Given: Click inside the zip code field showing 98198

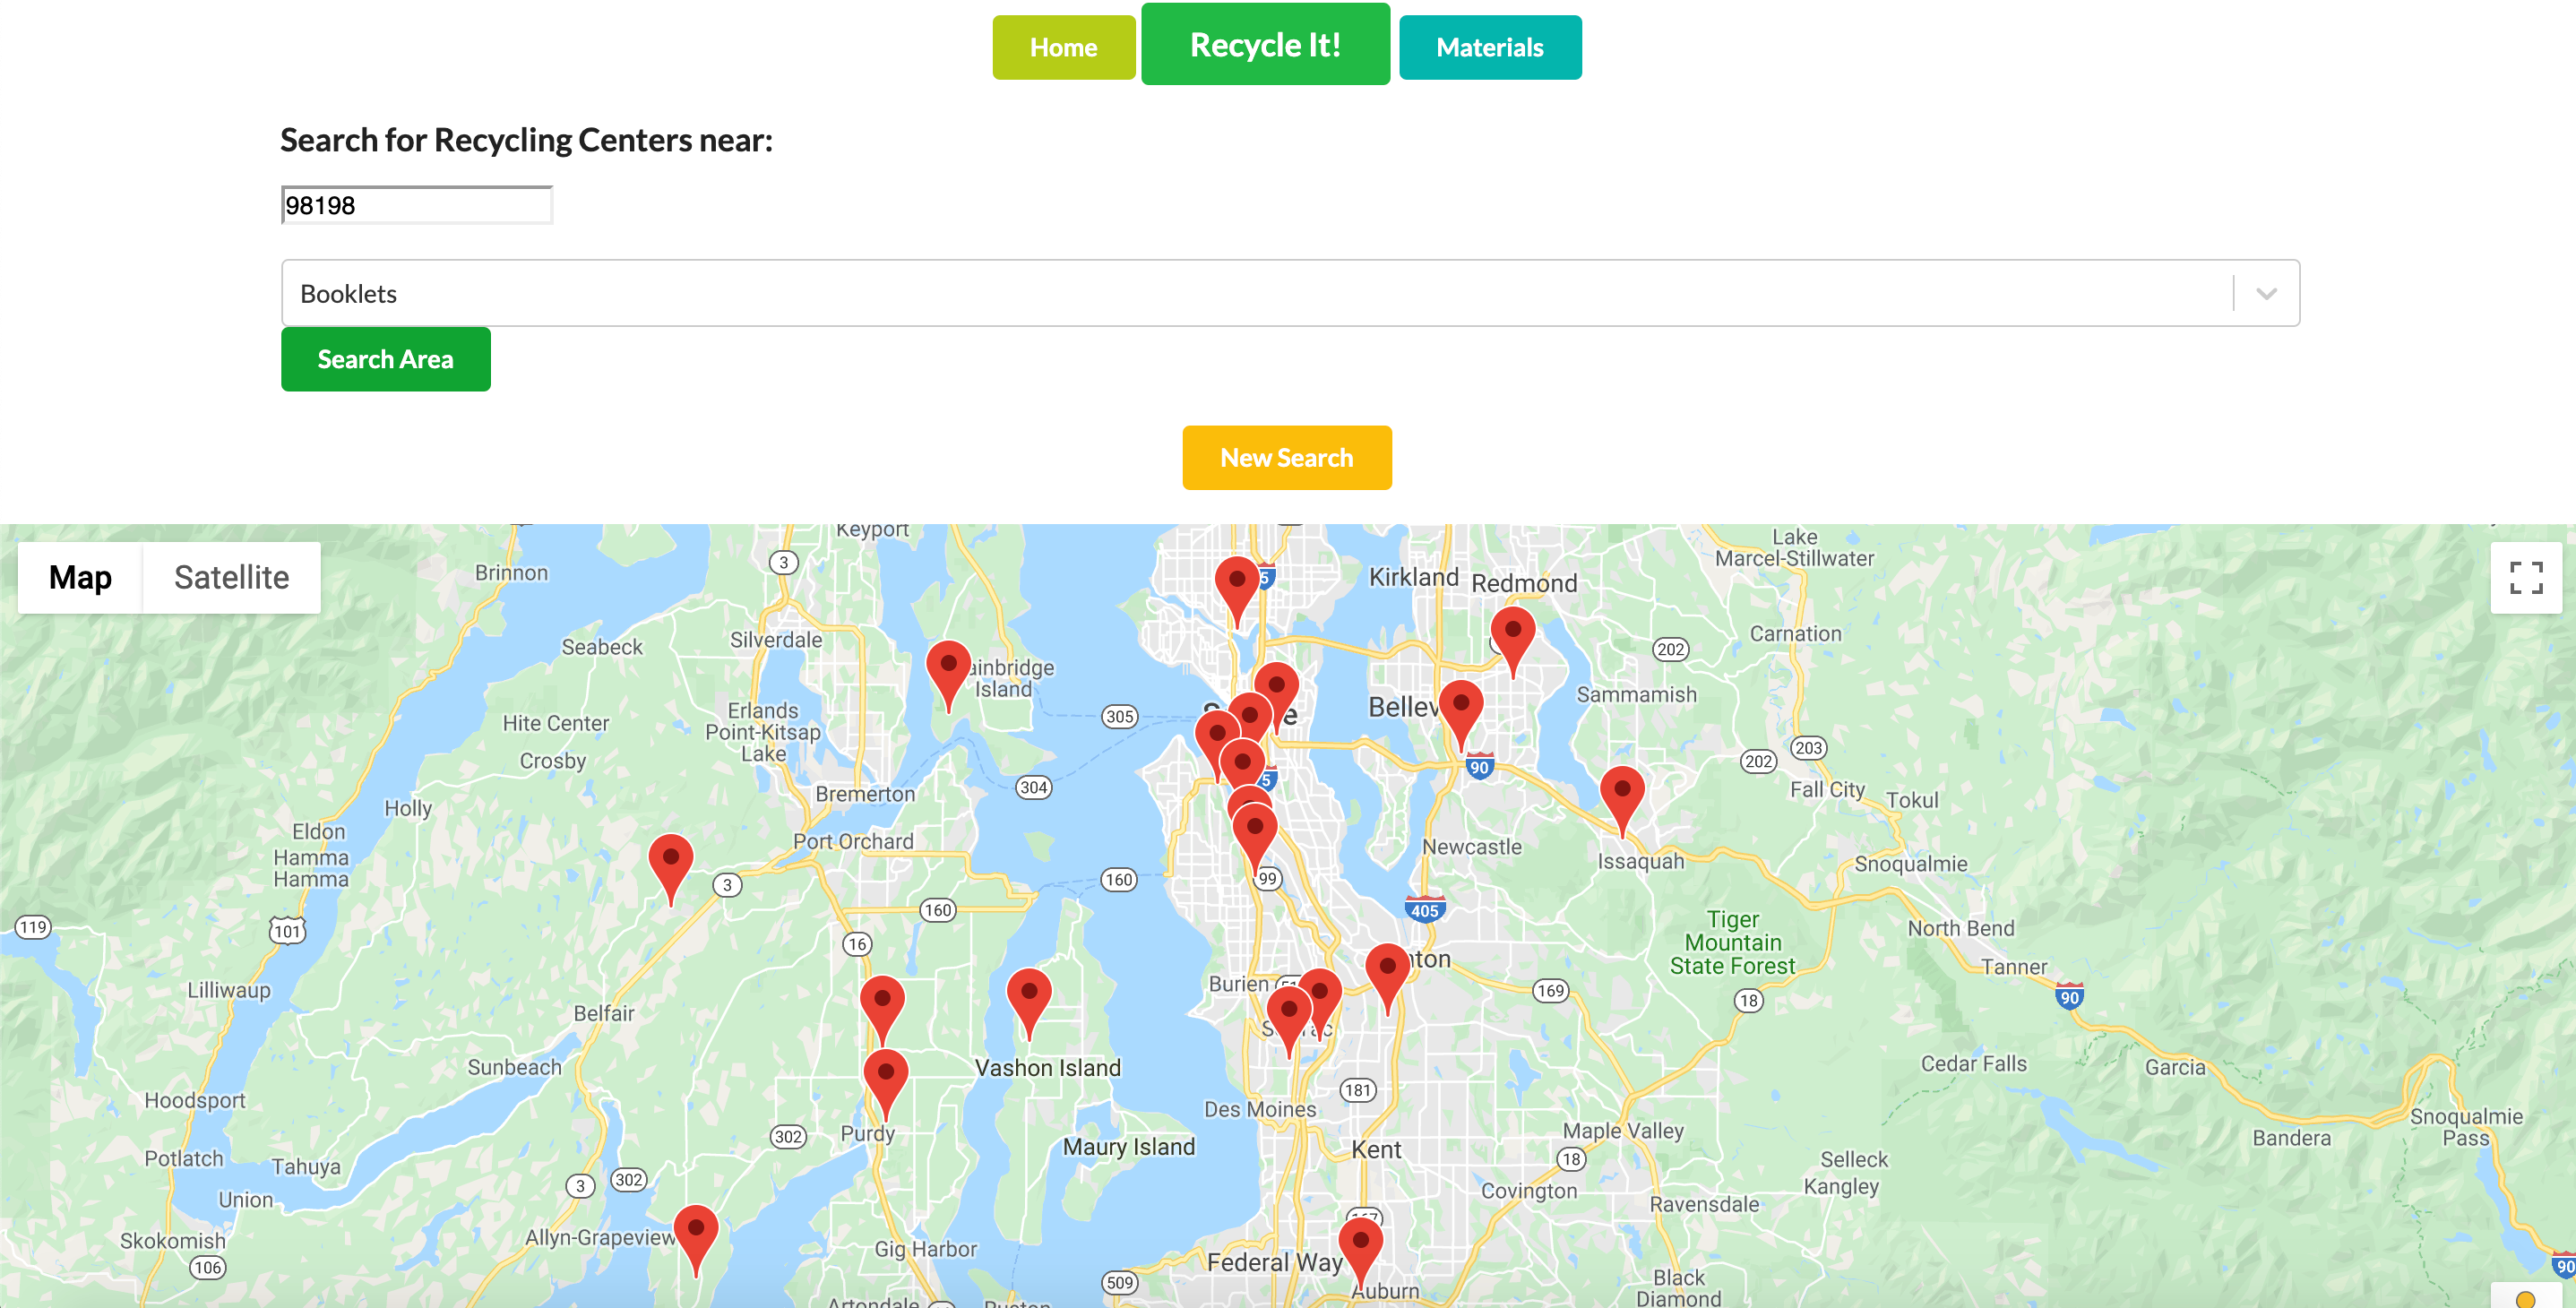Looking at the screenshot, I should pyautogui.click(x=415, y=205).
